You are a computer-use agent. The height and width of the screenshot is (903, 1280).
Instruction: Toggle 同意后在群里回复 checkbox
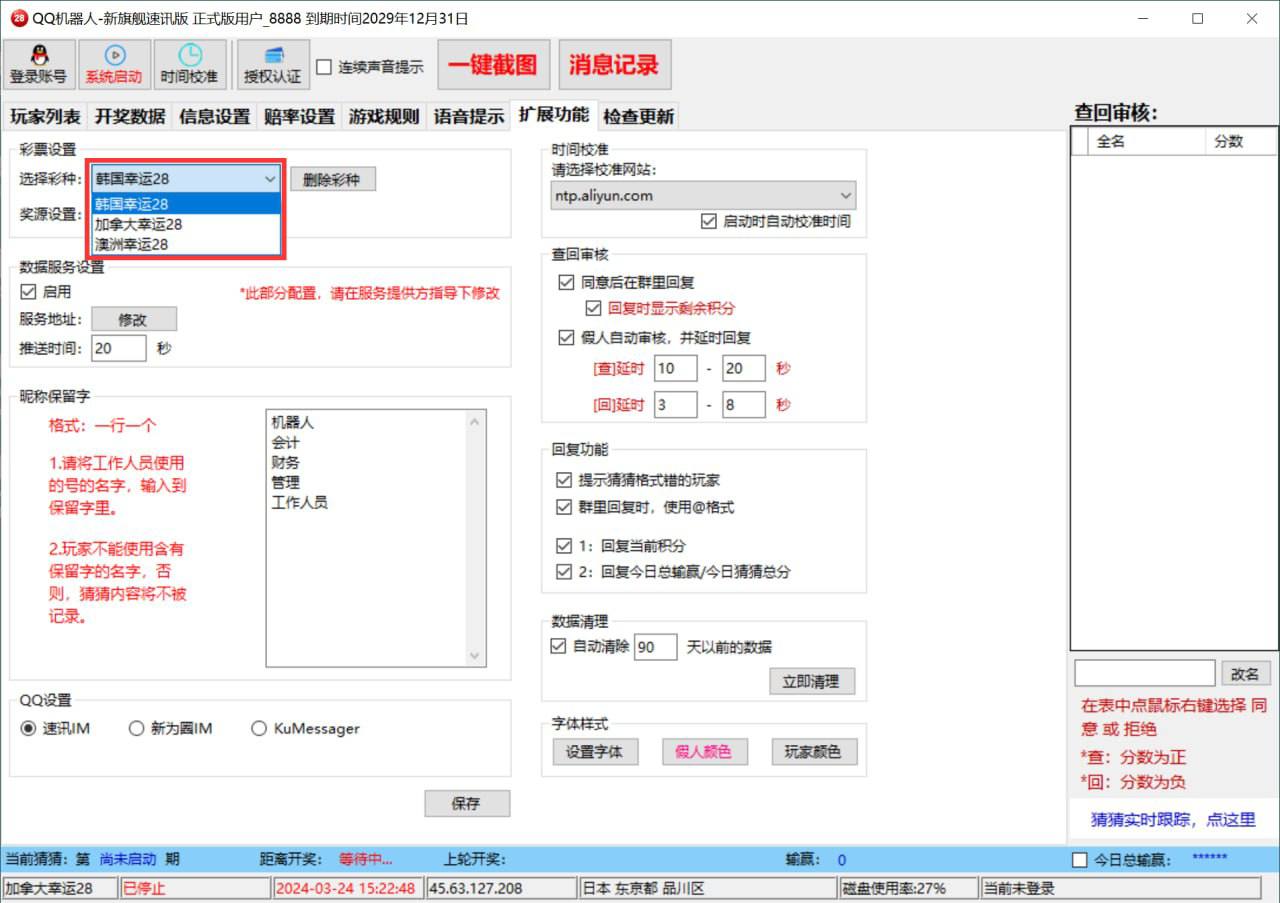(x=567, y=282)
